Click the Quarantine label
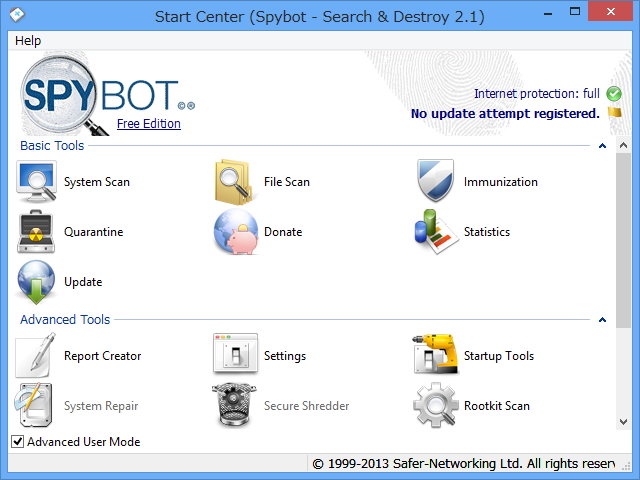 pyautogui.click(x=93, y=232)
